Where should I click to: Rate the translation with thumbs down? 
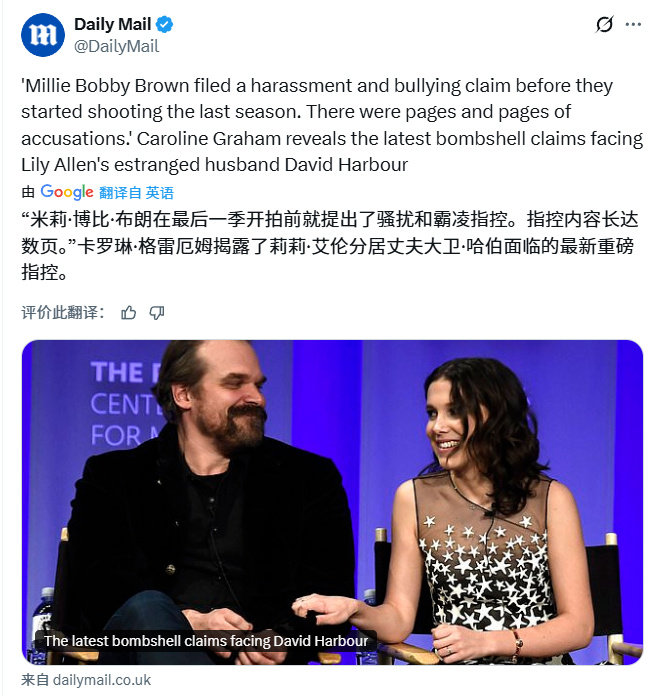(x=157, y=313)
